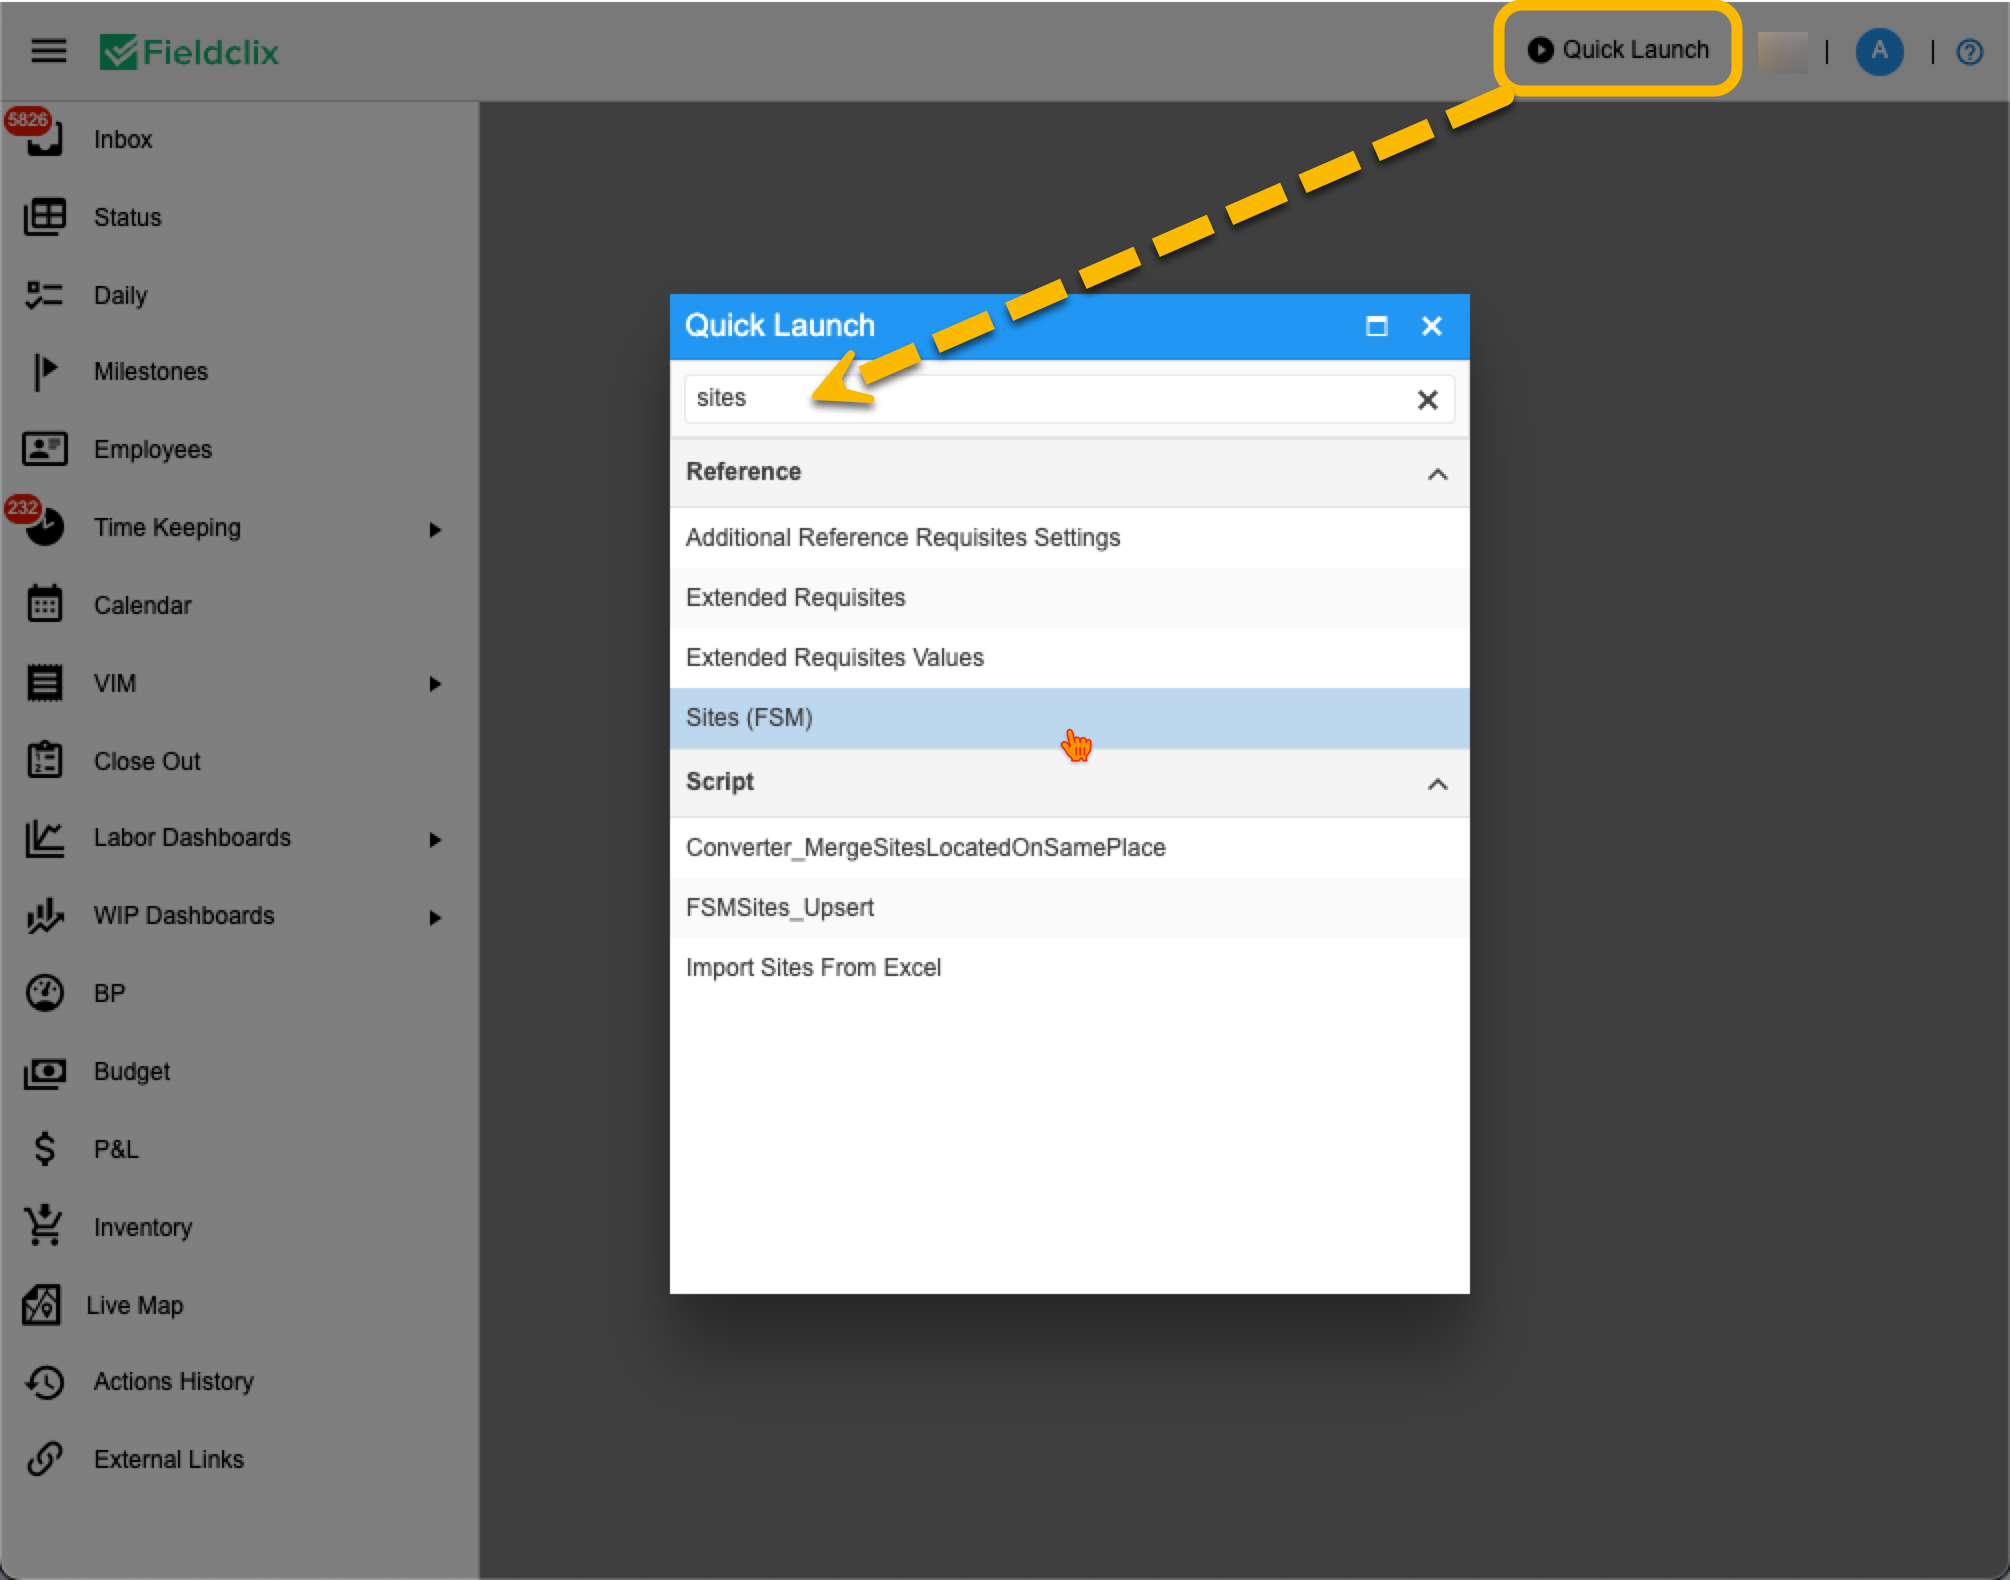Open the help question mark icon

(x=1969, y=52)
